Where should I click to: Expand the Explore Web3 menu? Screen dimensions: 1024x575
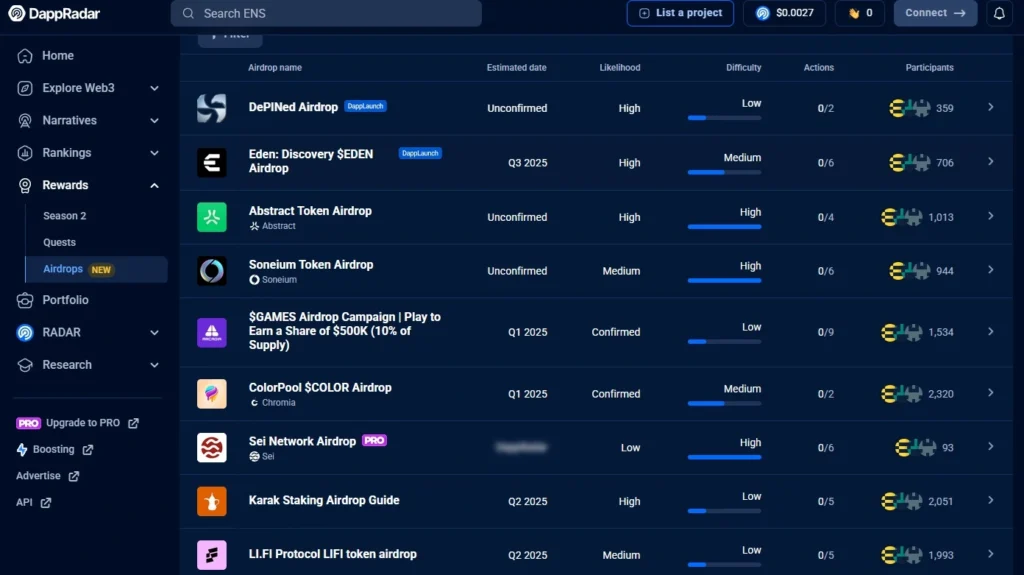tap(154, 88)
